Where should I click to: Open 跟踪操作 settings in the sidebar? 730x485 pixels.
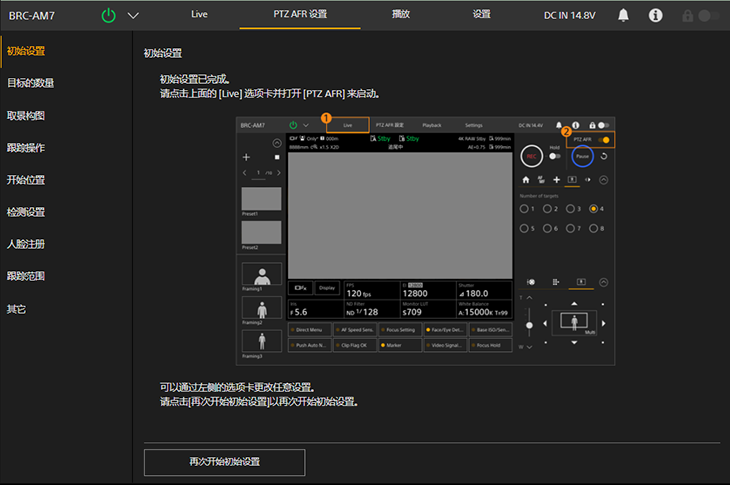26,147
